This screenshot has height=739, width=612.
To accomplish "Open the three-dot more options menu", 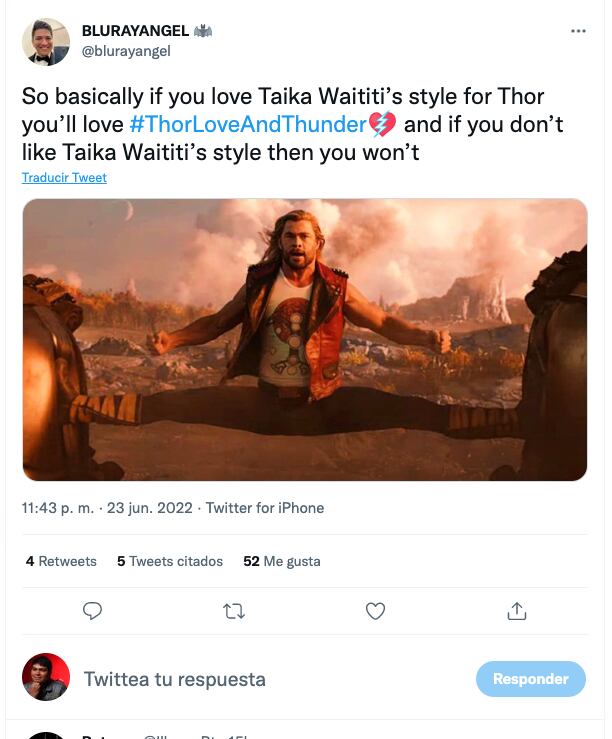I will (x=578, y=31).
